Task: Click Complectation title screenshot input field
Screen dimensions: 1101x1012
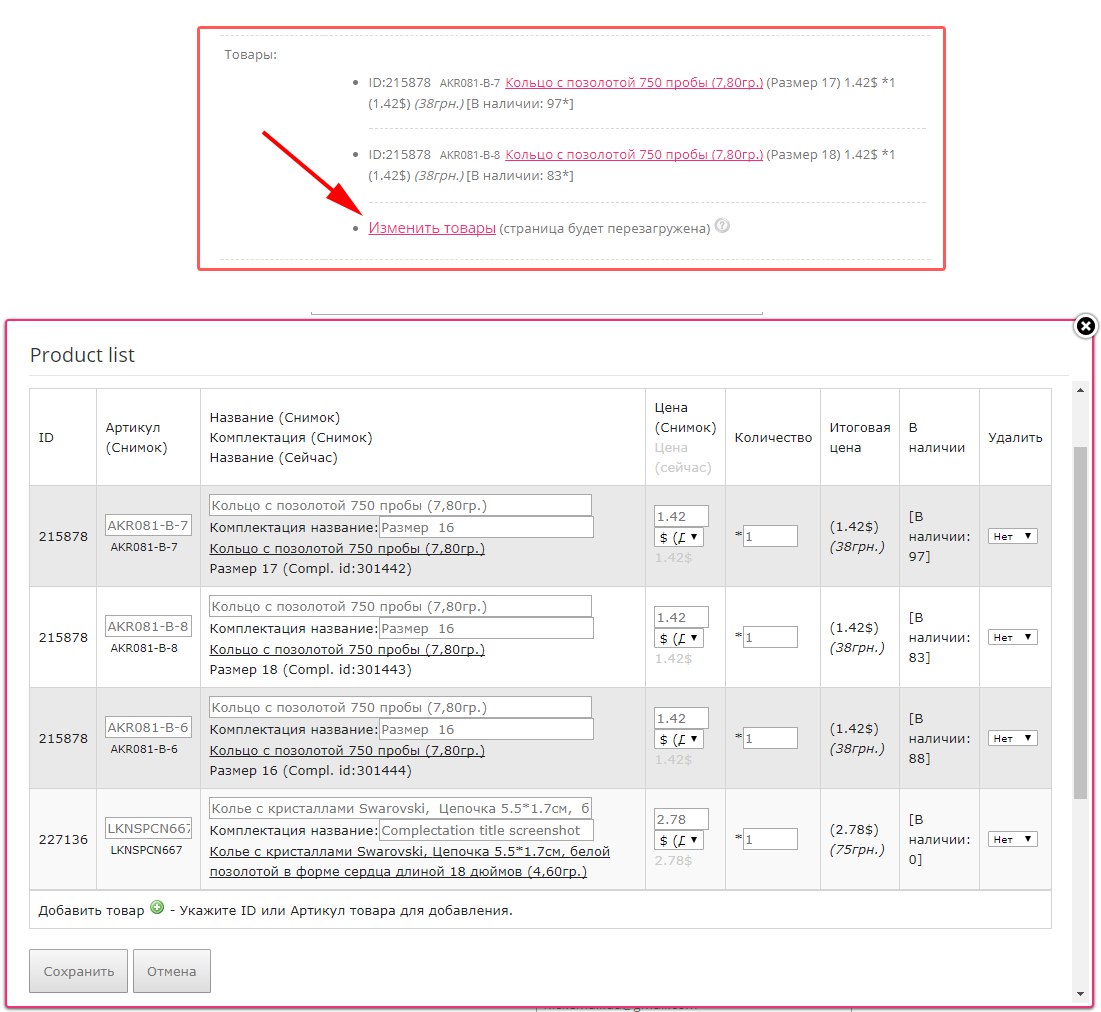Action: tap(486, 830)
